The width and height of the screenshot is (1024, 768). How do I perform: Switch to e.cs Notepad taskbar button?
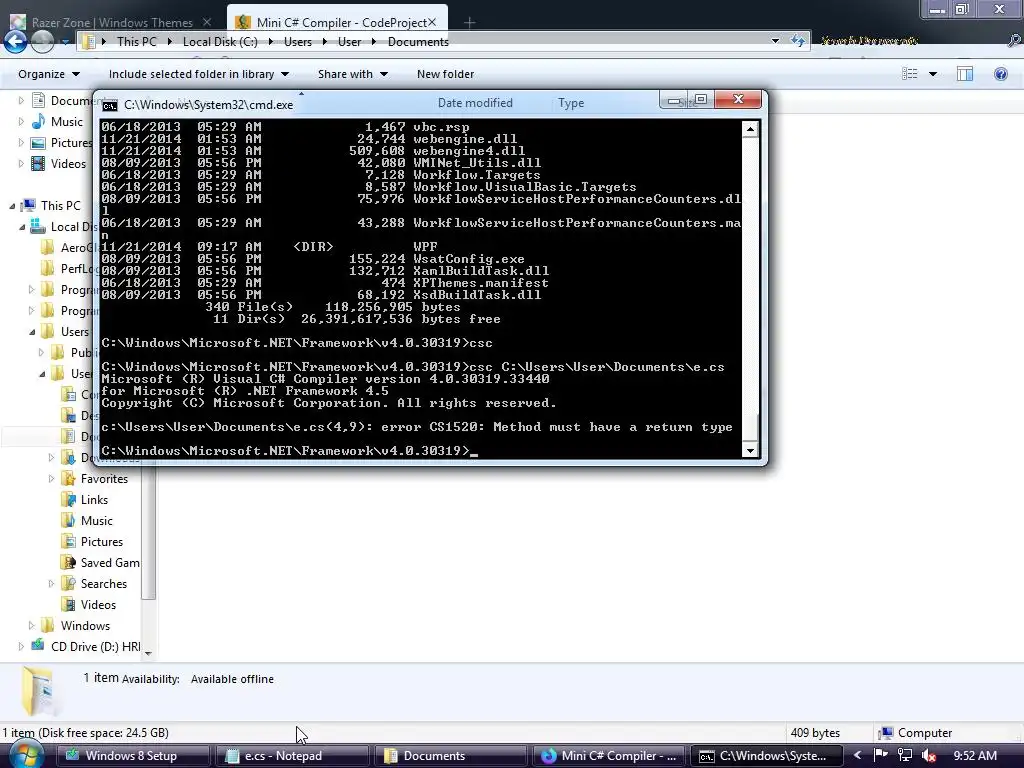[x=291, y=756]
